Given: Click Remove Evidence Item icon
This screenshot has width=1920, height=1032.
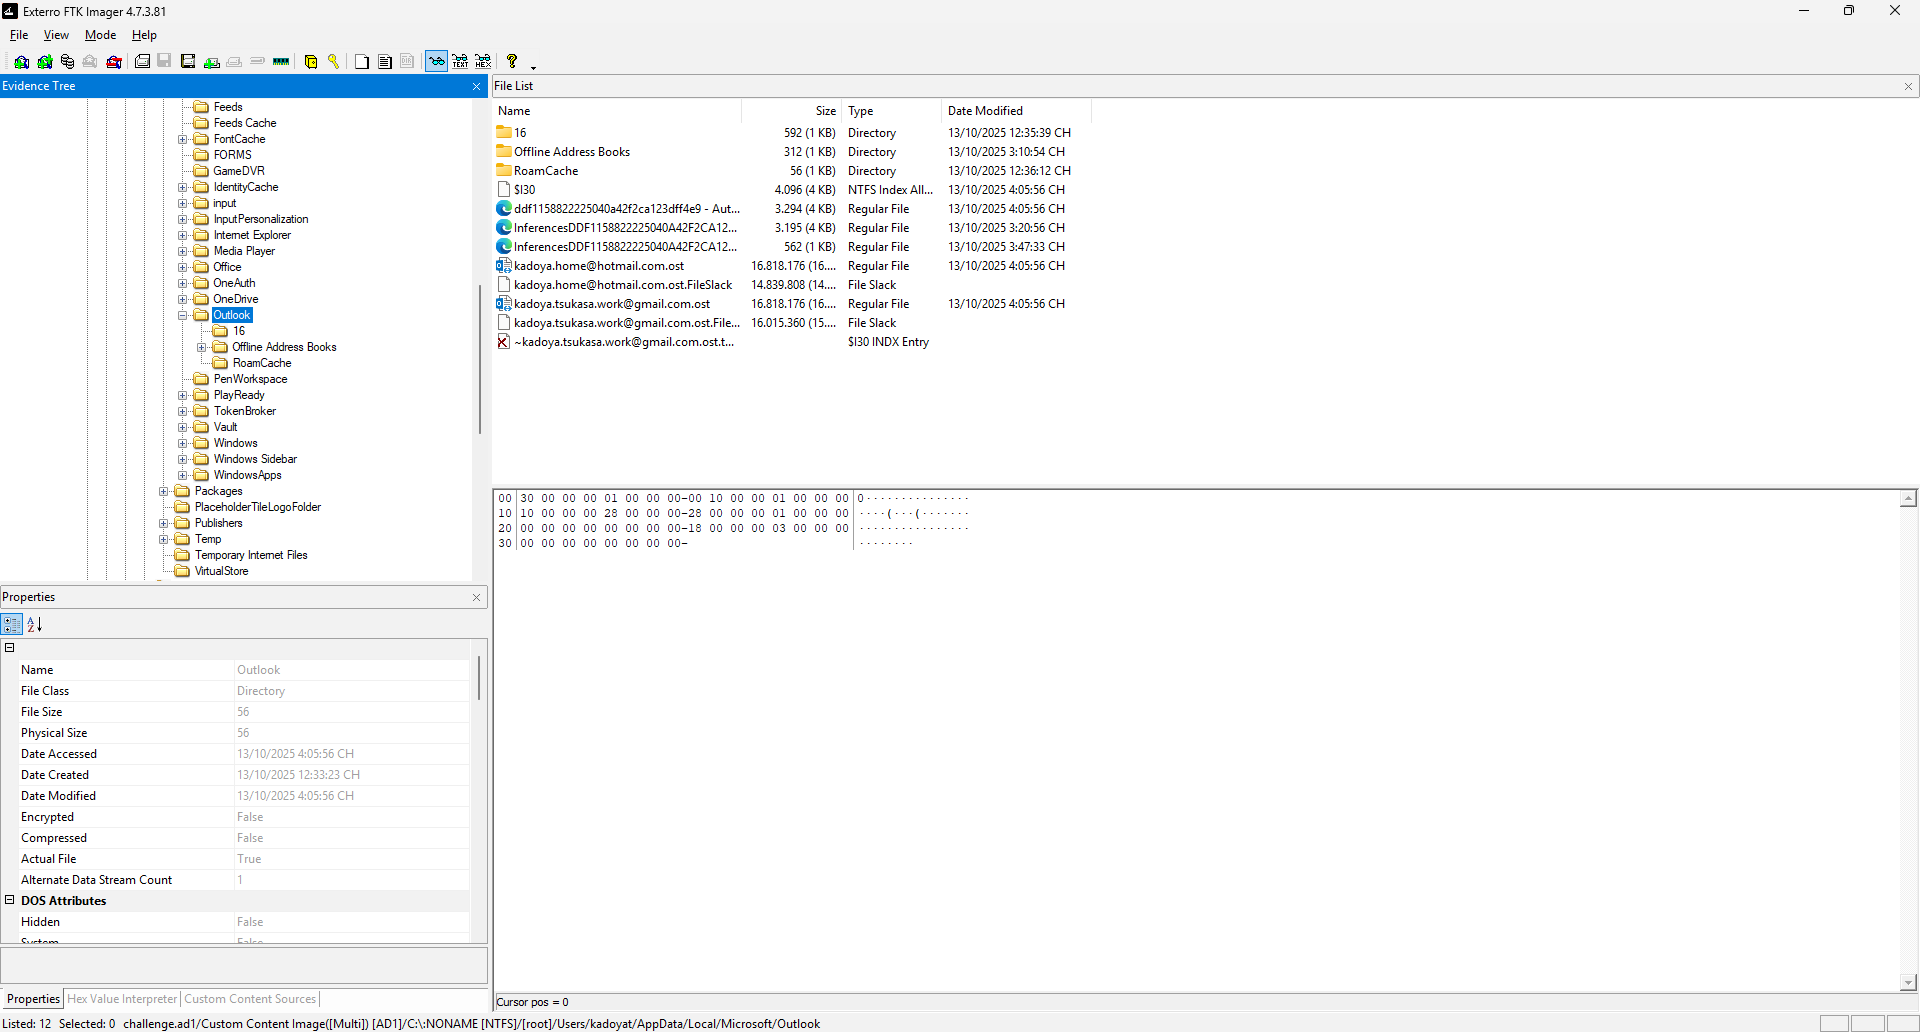Looking at the screenshot, I should click(90, 62).
